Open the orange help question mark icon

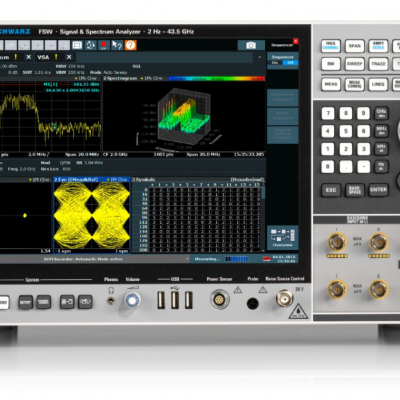point(131,45)
